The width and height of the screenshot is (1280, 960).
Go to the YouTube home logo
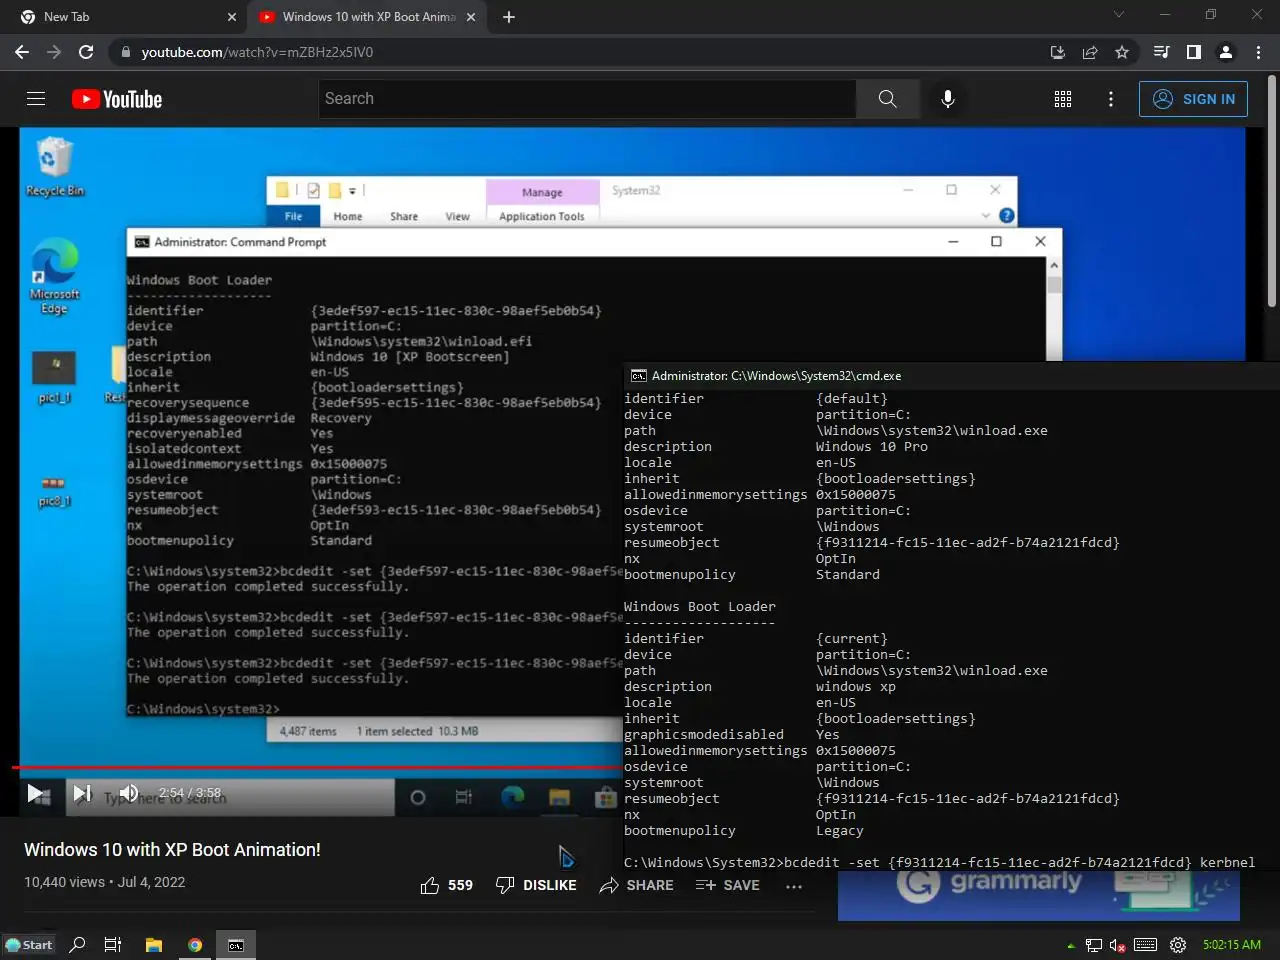(117, 99)
